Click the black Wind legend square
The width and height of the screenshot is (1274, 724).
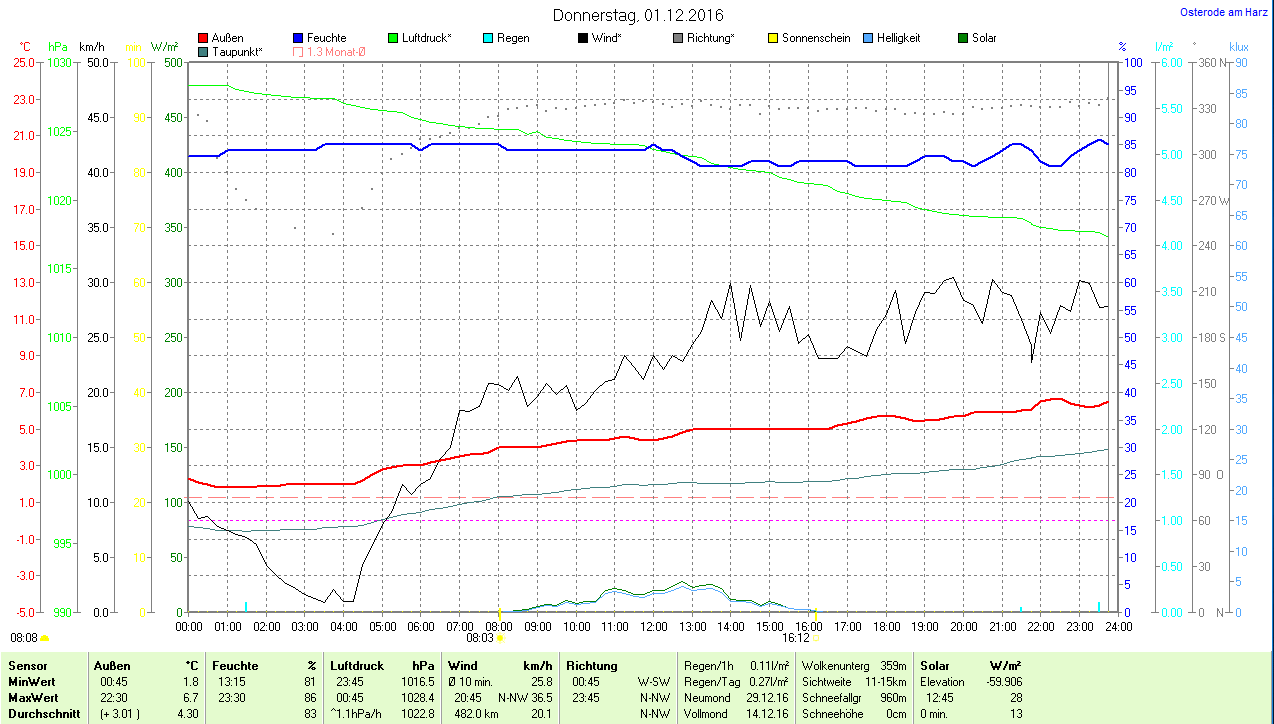tap(583, 38)
